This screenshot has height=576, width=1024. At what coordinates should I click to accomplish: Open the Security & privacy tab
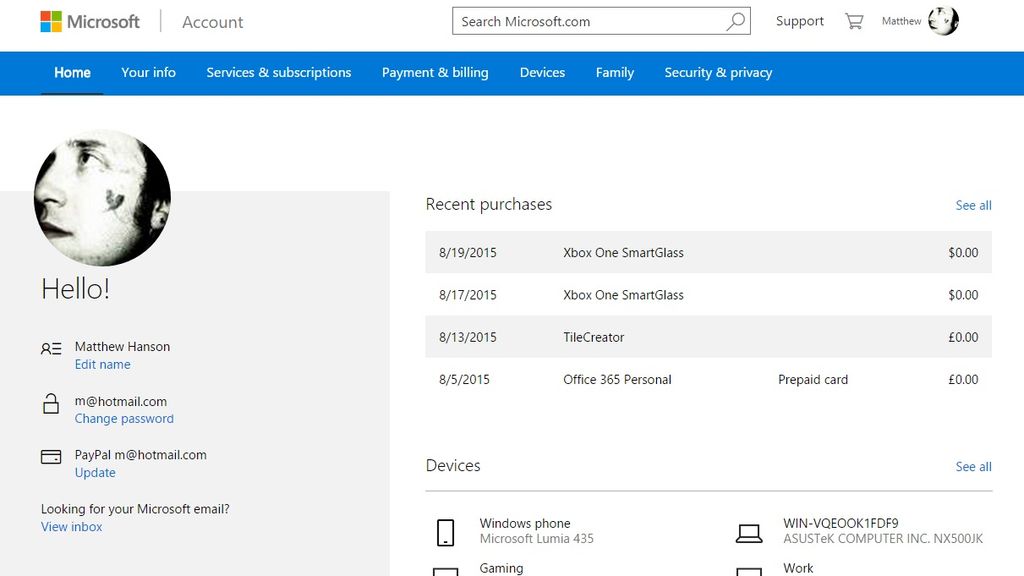pos(718,72)
